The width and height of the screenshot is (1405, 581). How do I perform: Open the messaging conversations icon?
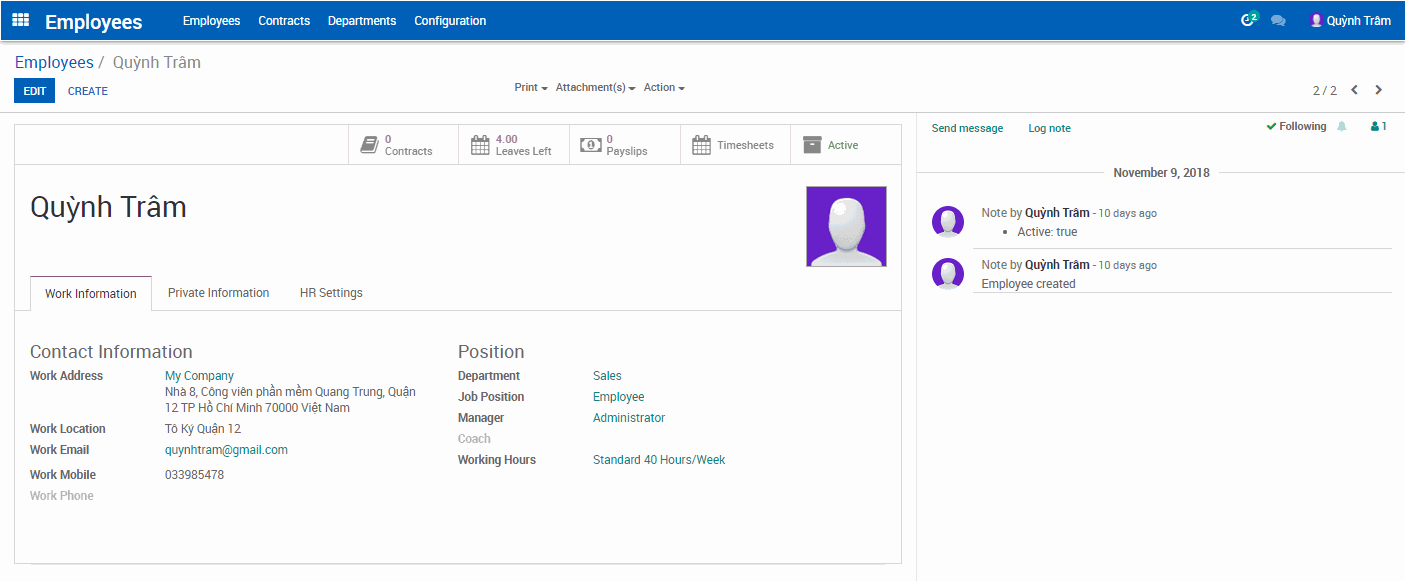(1278, 19)
